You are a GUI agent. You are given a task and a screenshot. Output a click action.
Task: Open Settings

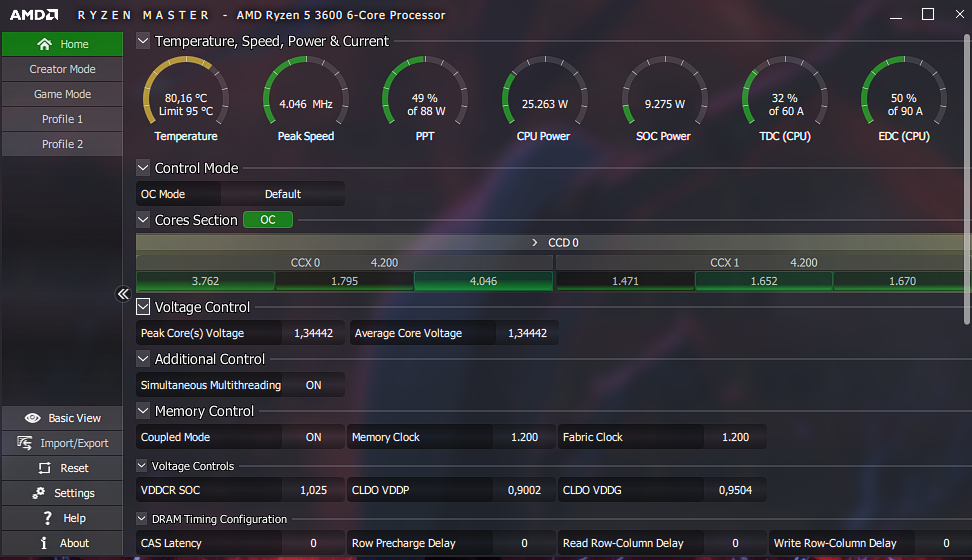coord(62,492)
